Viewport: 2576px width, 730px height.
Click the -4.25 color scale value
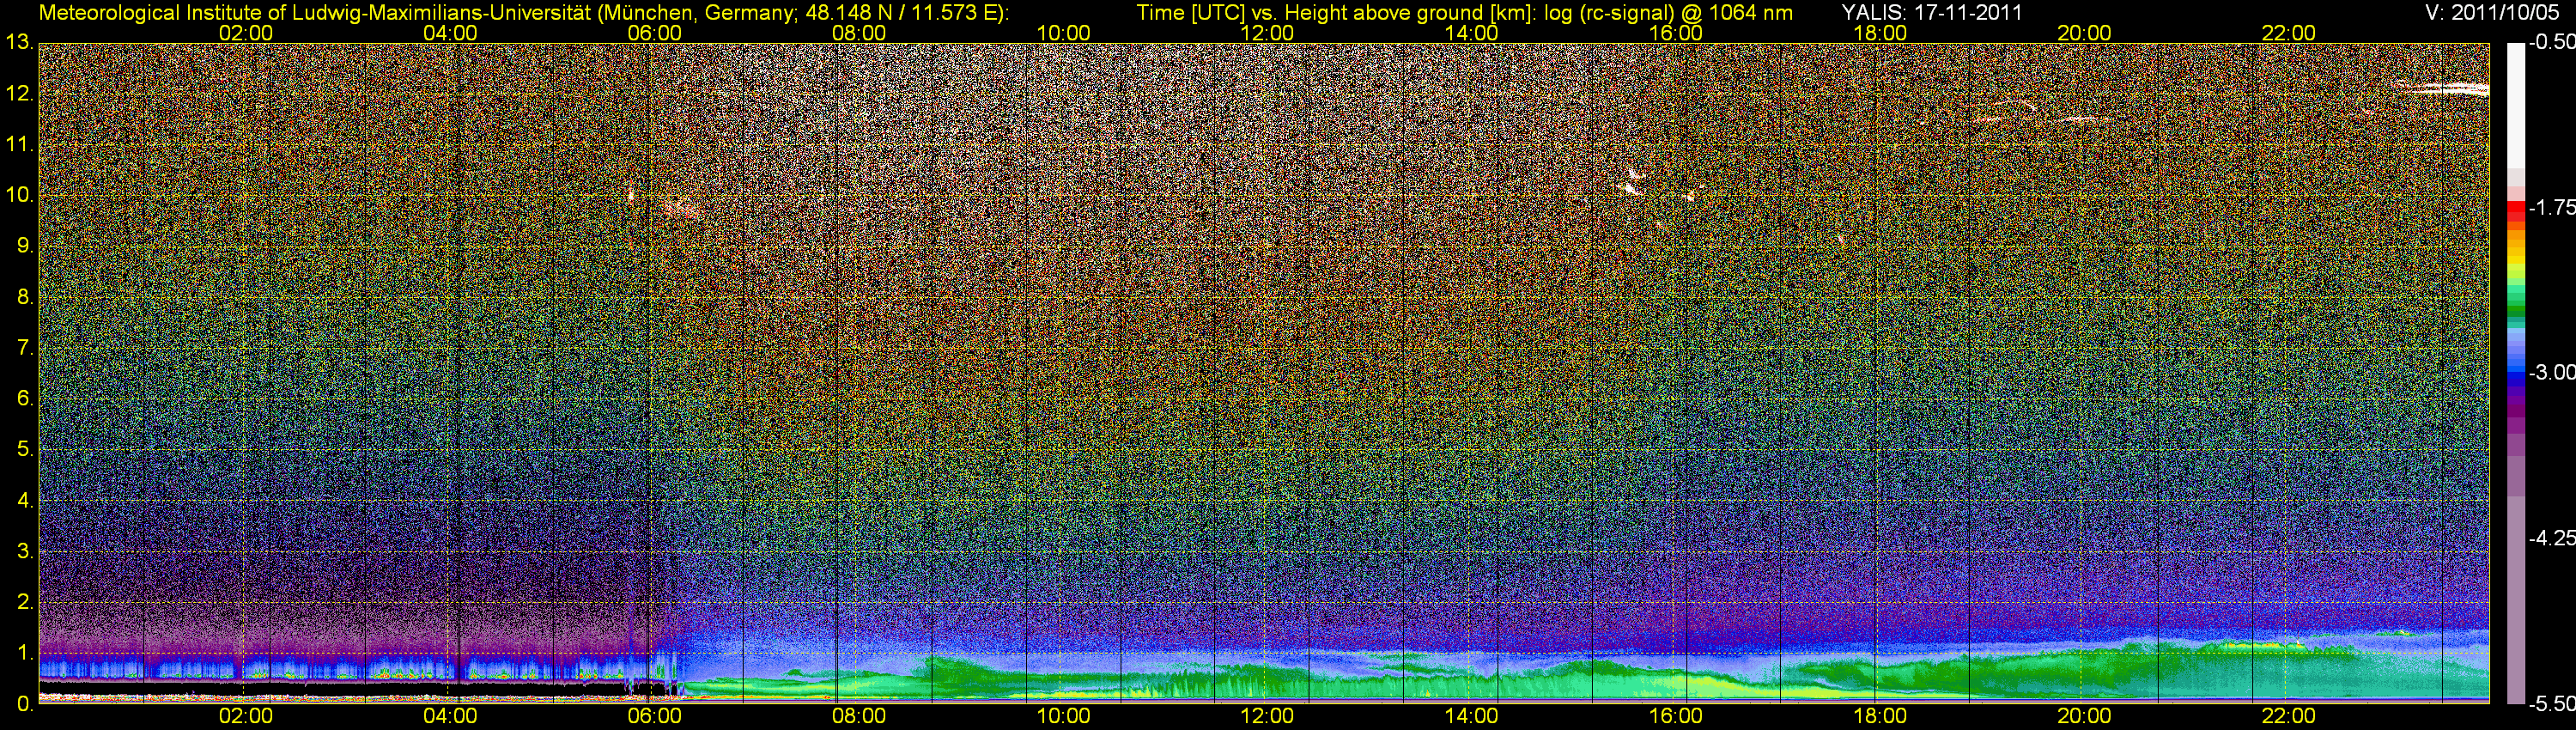click(x=2551, y=538)
